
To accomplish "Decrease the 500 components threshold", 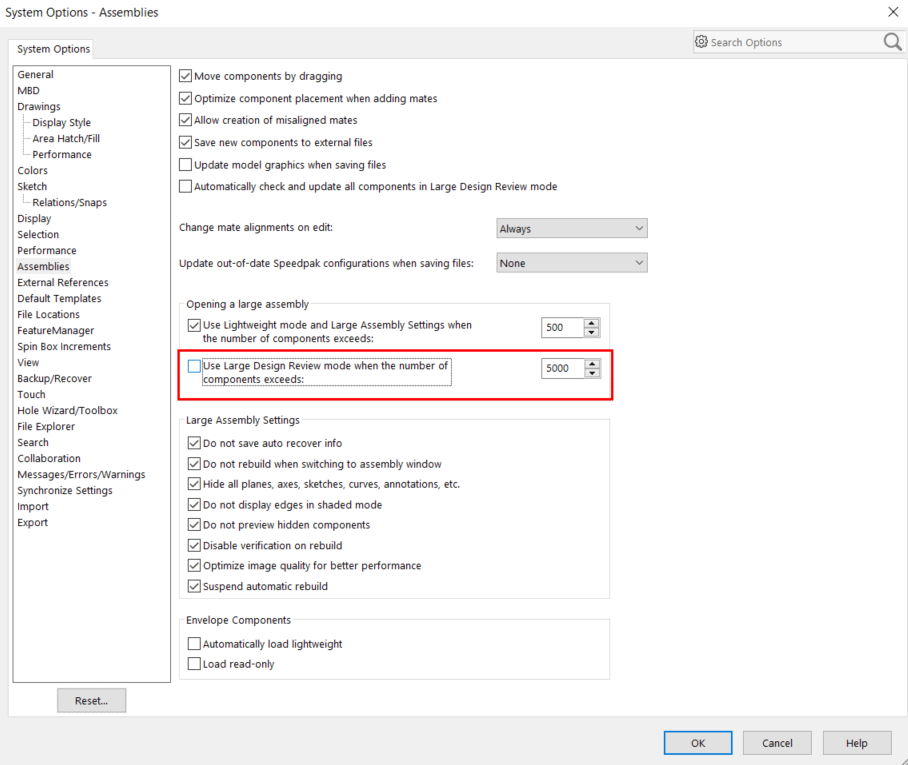I will click(591, 332).
